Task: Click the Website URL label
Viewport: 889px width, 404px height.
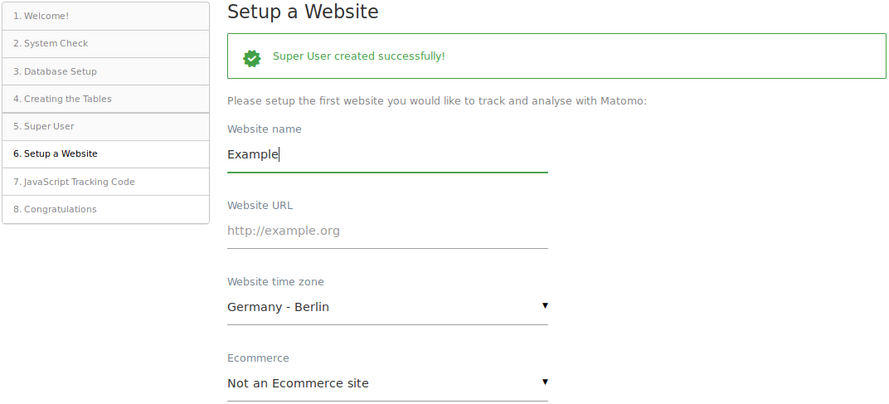Action: (x=260, y=206)
